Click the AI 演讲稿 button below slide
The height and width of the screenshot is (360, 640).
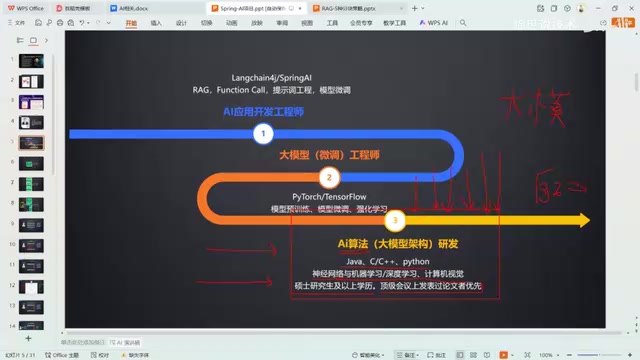(x=124, y=342)
